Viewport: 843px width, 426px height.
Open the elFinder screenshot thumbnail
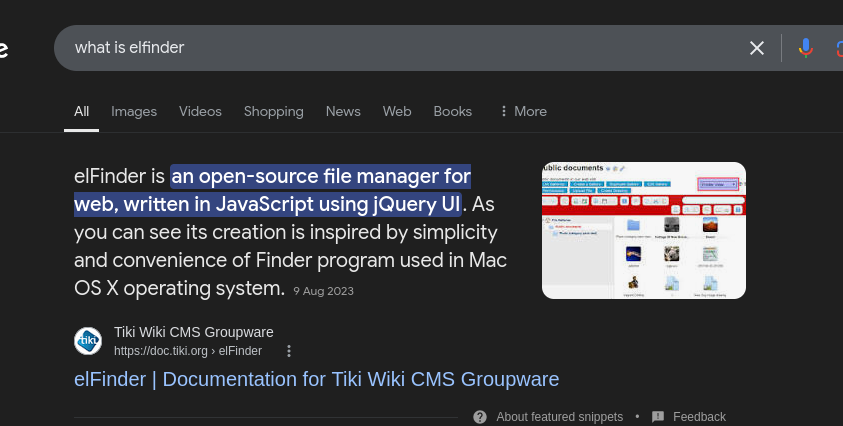pos(644,230)
